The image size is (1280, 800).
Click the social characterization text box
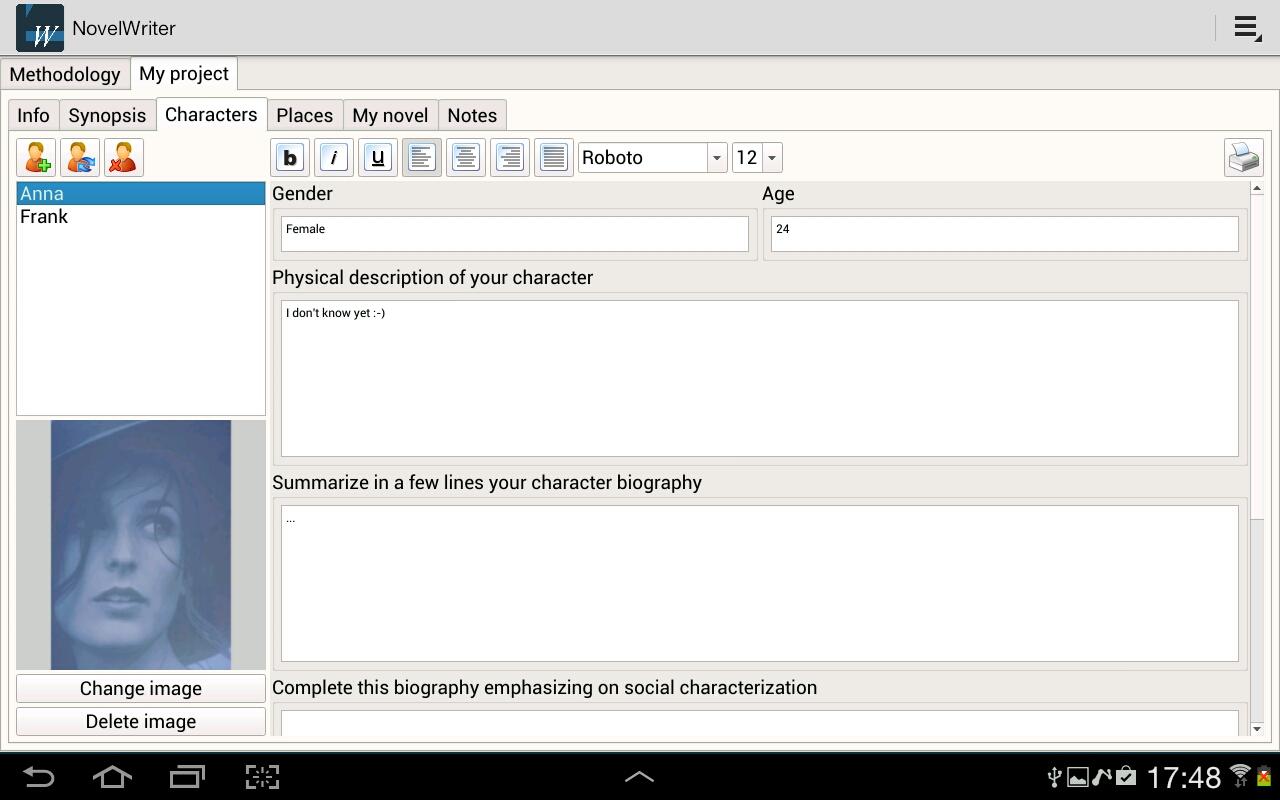coord(759,723)
